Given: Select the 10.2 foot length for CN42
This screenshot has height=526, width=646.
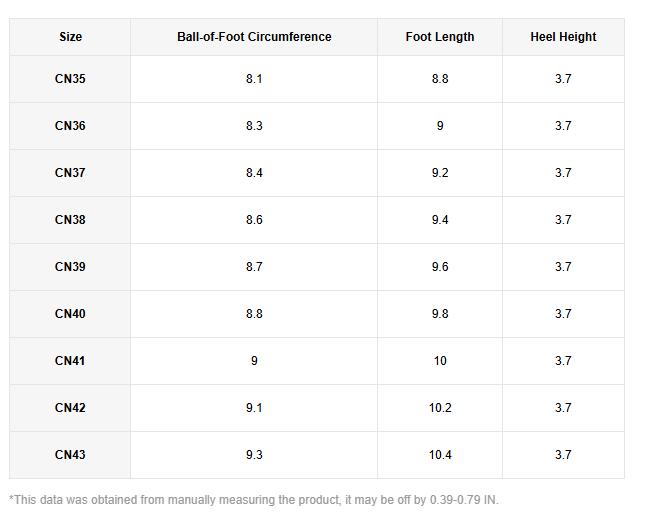Looking at the screenshot, I should click(440, 408).
